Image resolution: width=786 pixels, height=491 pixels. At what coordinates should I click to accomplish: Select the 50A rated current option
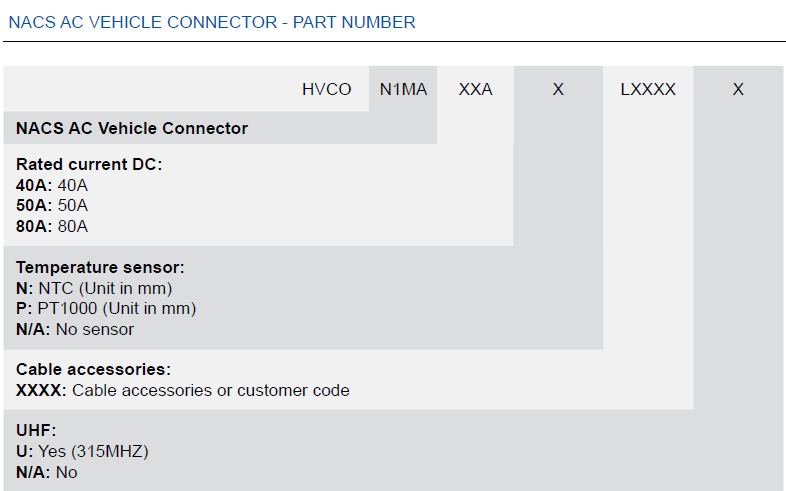point(52,205)
